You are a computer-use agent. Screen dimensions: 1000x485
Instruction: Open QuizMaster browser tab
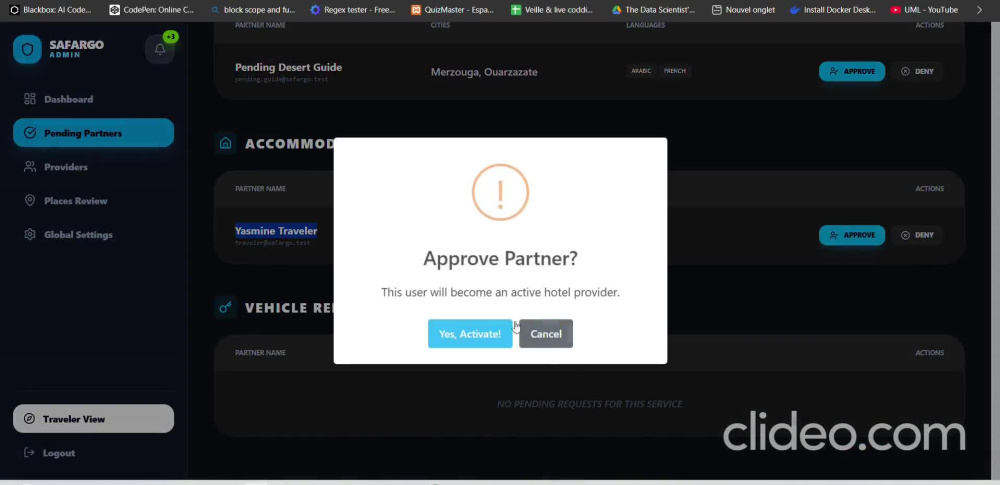click(x=453, y=10)
